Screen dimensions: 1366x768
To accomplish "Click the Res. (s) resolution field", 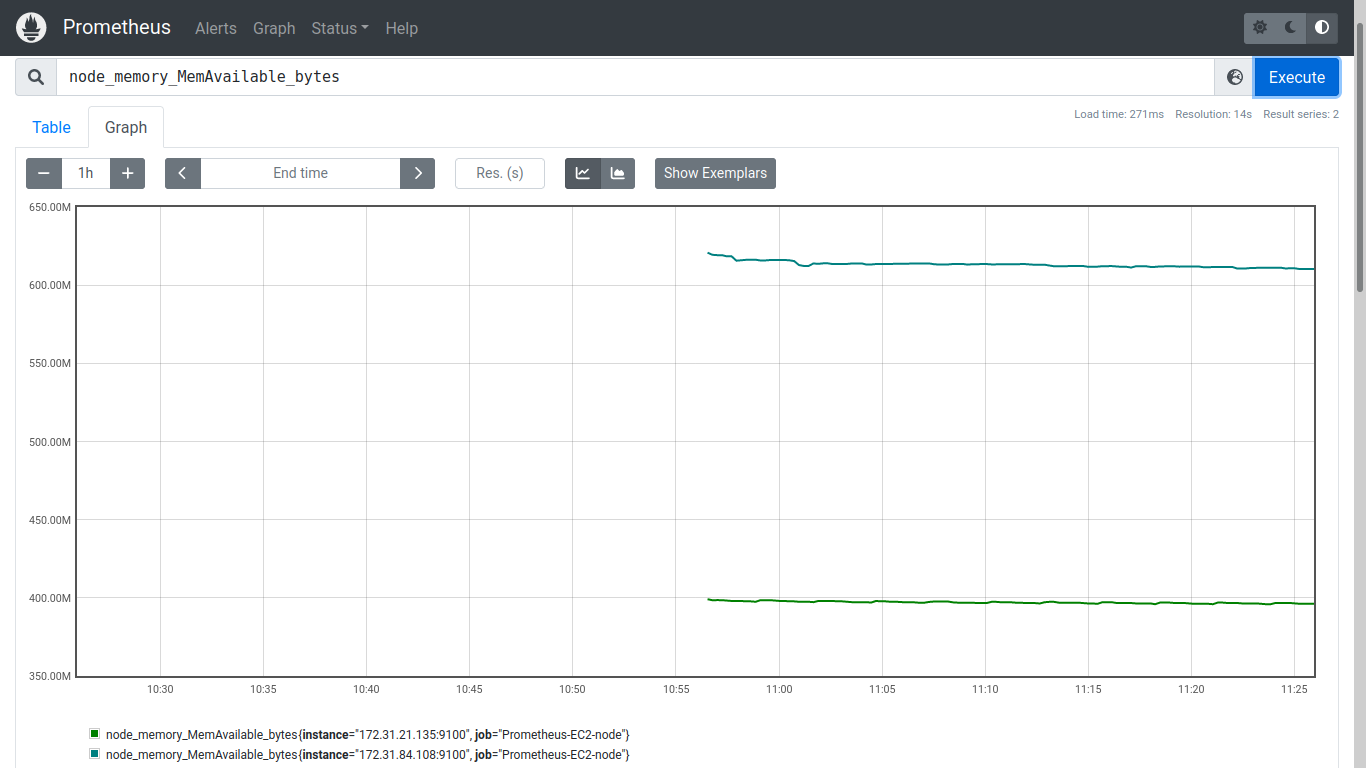I will coord(500,173).
